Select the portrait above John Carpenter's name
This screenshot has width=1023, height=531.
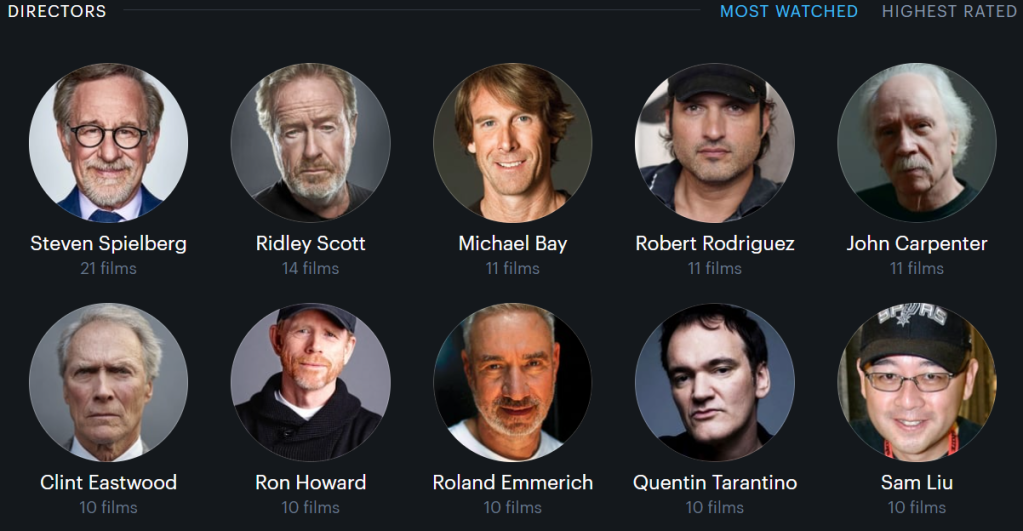917,142
